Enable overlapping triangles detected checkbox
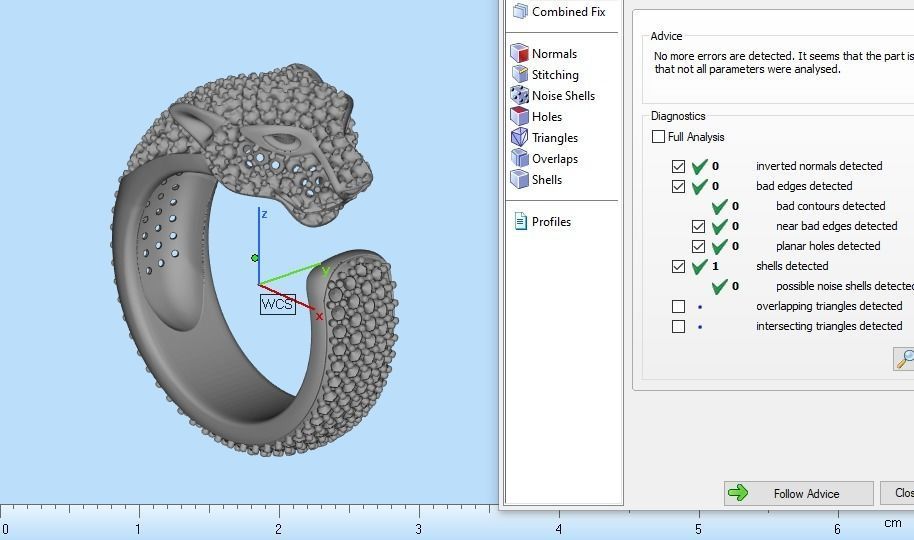 [678, 306]
